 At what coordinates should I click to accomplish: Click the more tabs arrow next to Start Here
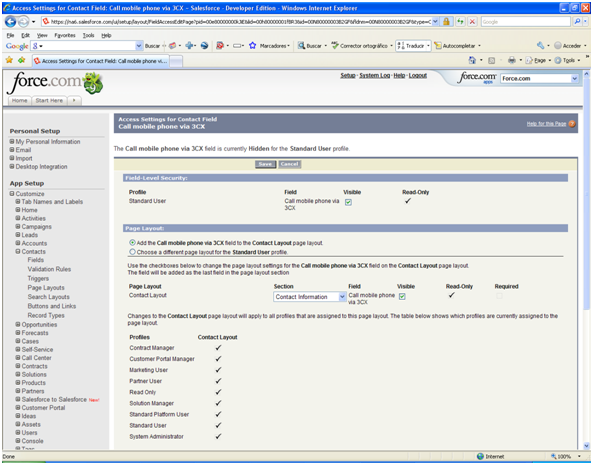click(74, 101)
